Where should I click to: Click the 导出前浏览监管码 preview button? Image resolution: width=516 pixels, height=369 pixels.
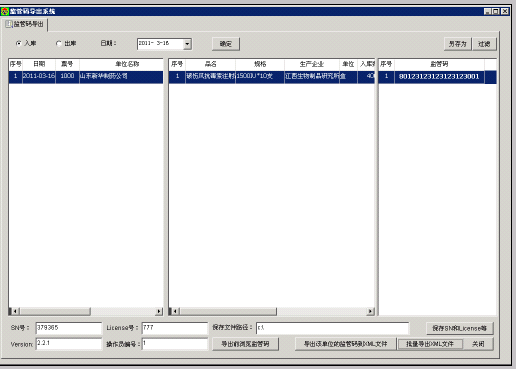click(245, 344)
